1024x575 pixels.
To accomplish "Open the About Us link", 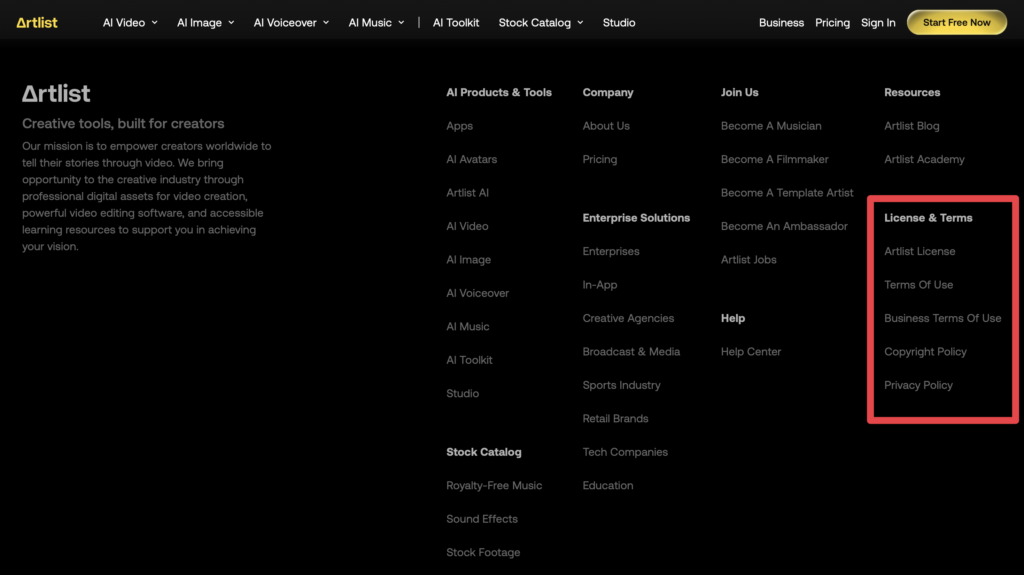I will coord(606,125).
